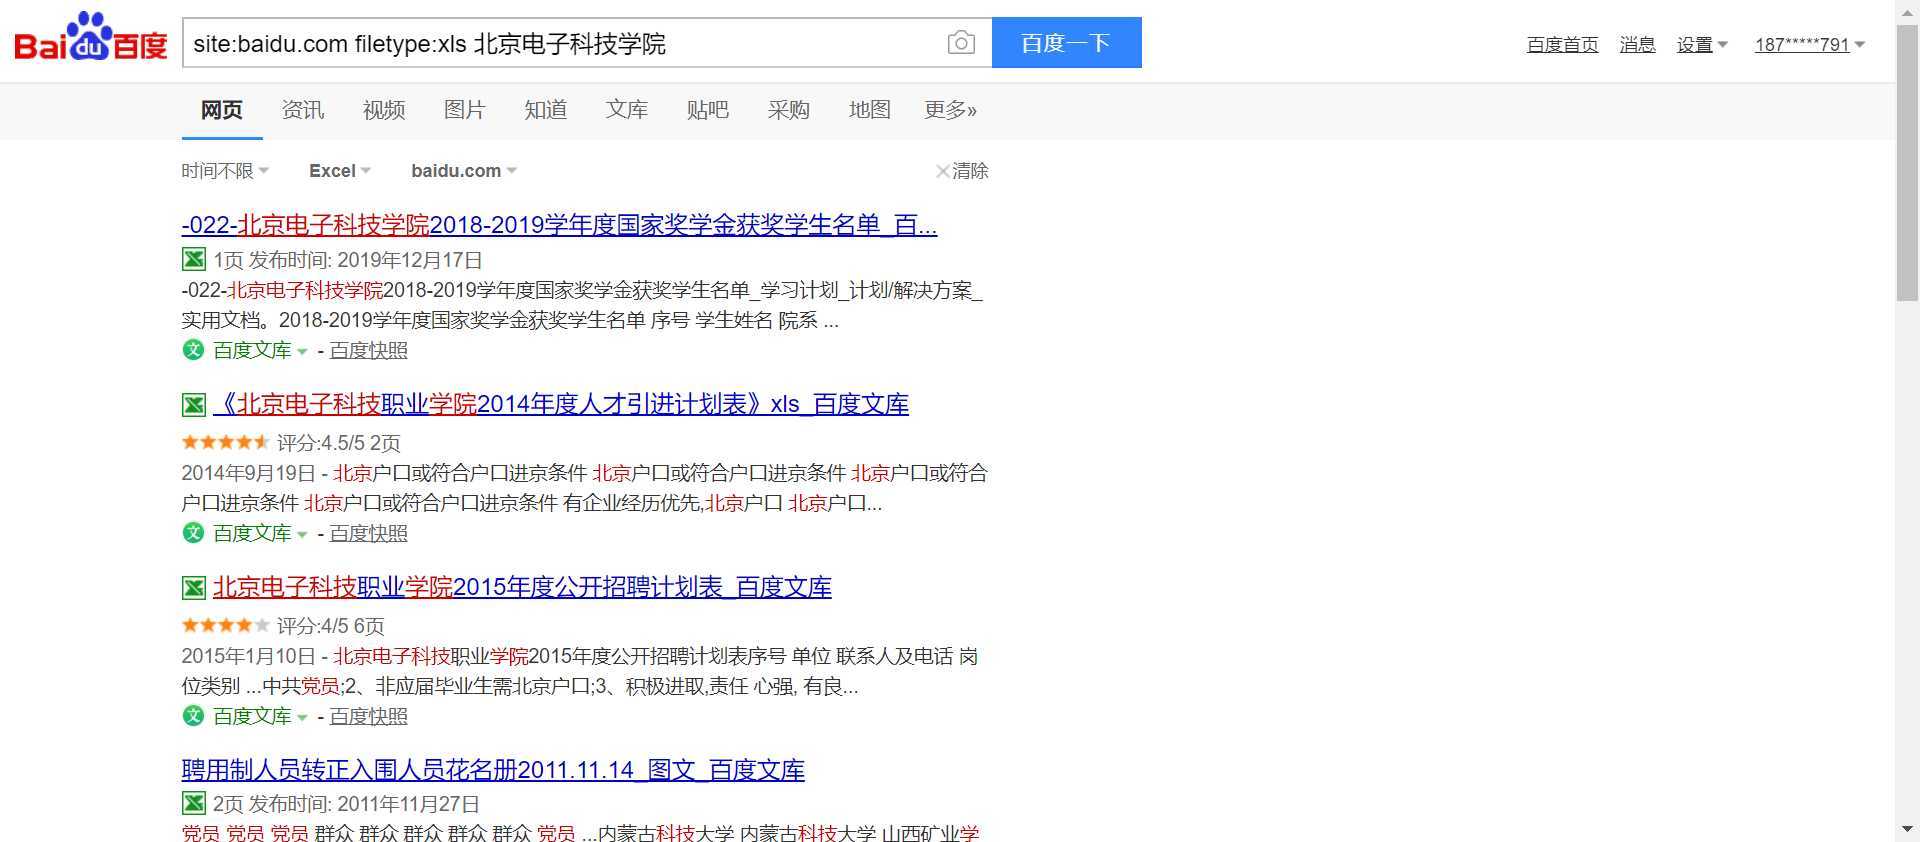Expand 百度文库 source arrow of 2014 result
This screenshot has height=842, width=1920.
(x=302, y=534)
